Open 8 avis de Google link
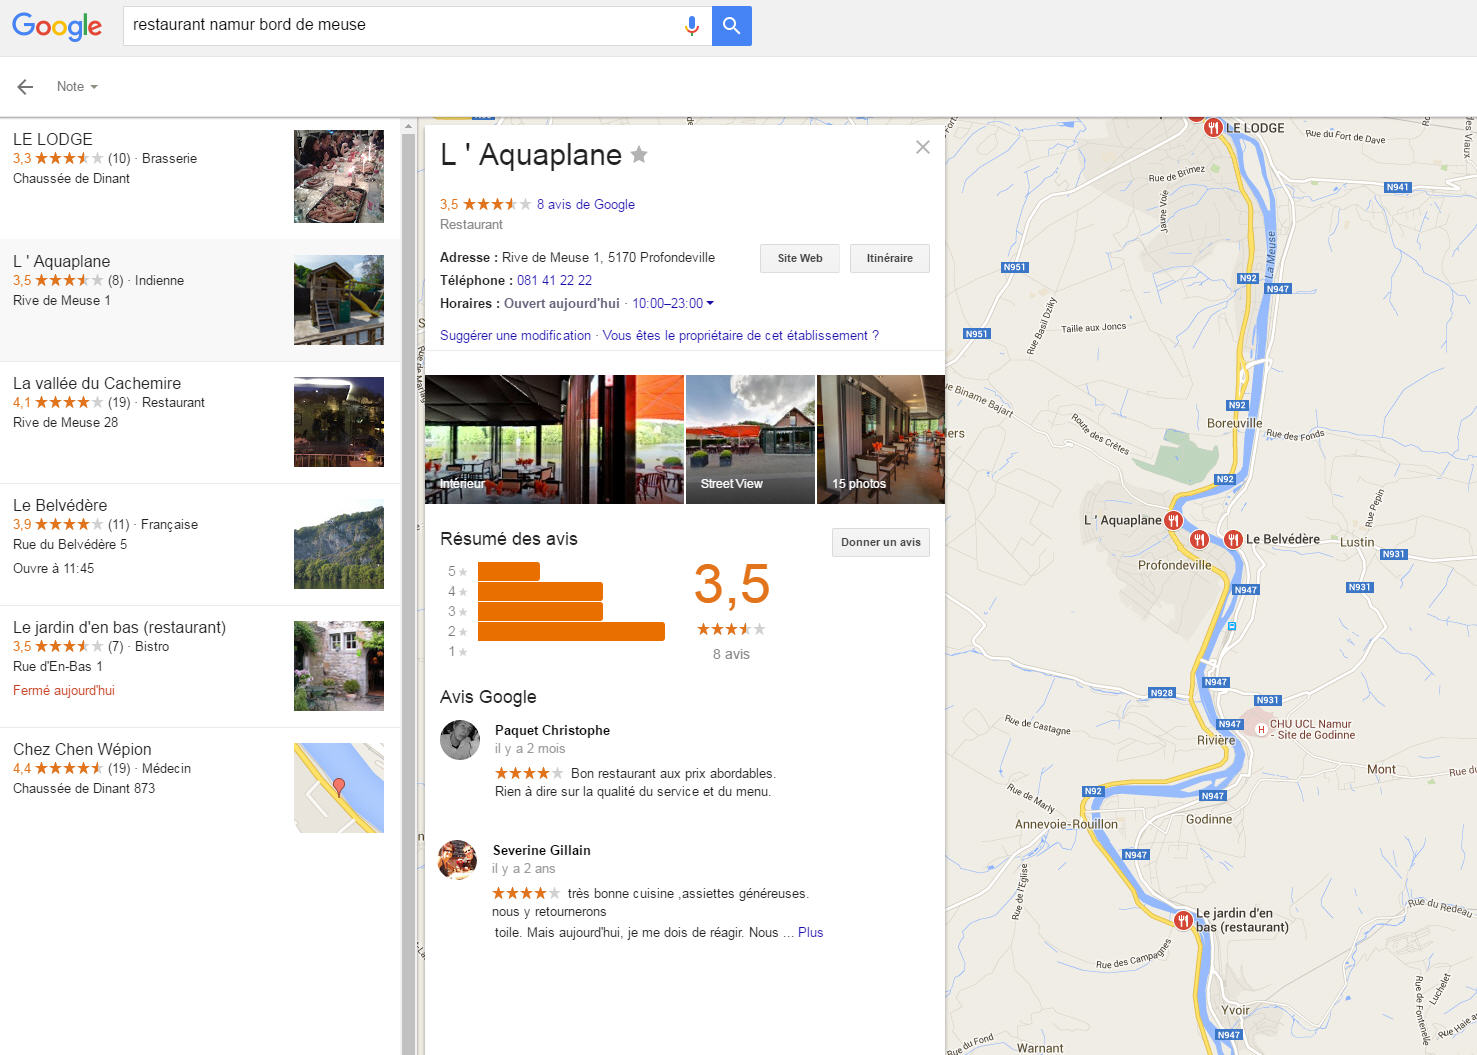Image resolution: width=1477 pixels, height=1055 pixels. pos(586,204)
